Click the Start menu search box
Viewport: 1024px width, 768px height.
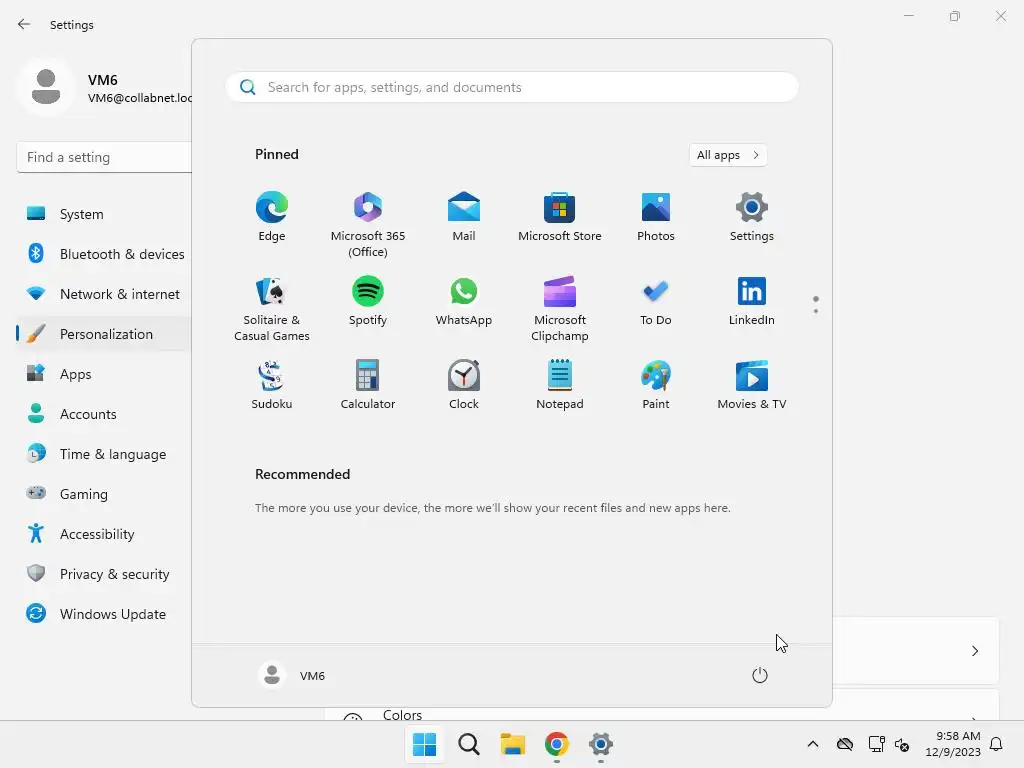pos(512,88)
